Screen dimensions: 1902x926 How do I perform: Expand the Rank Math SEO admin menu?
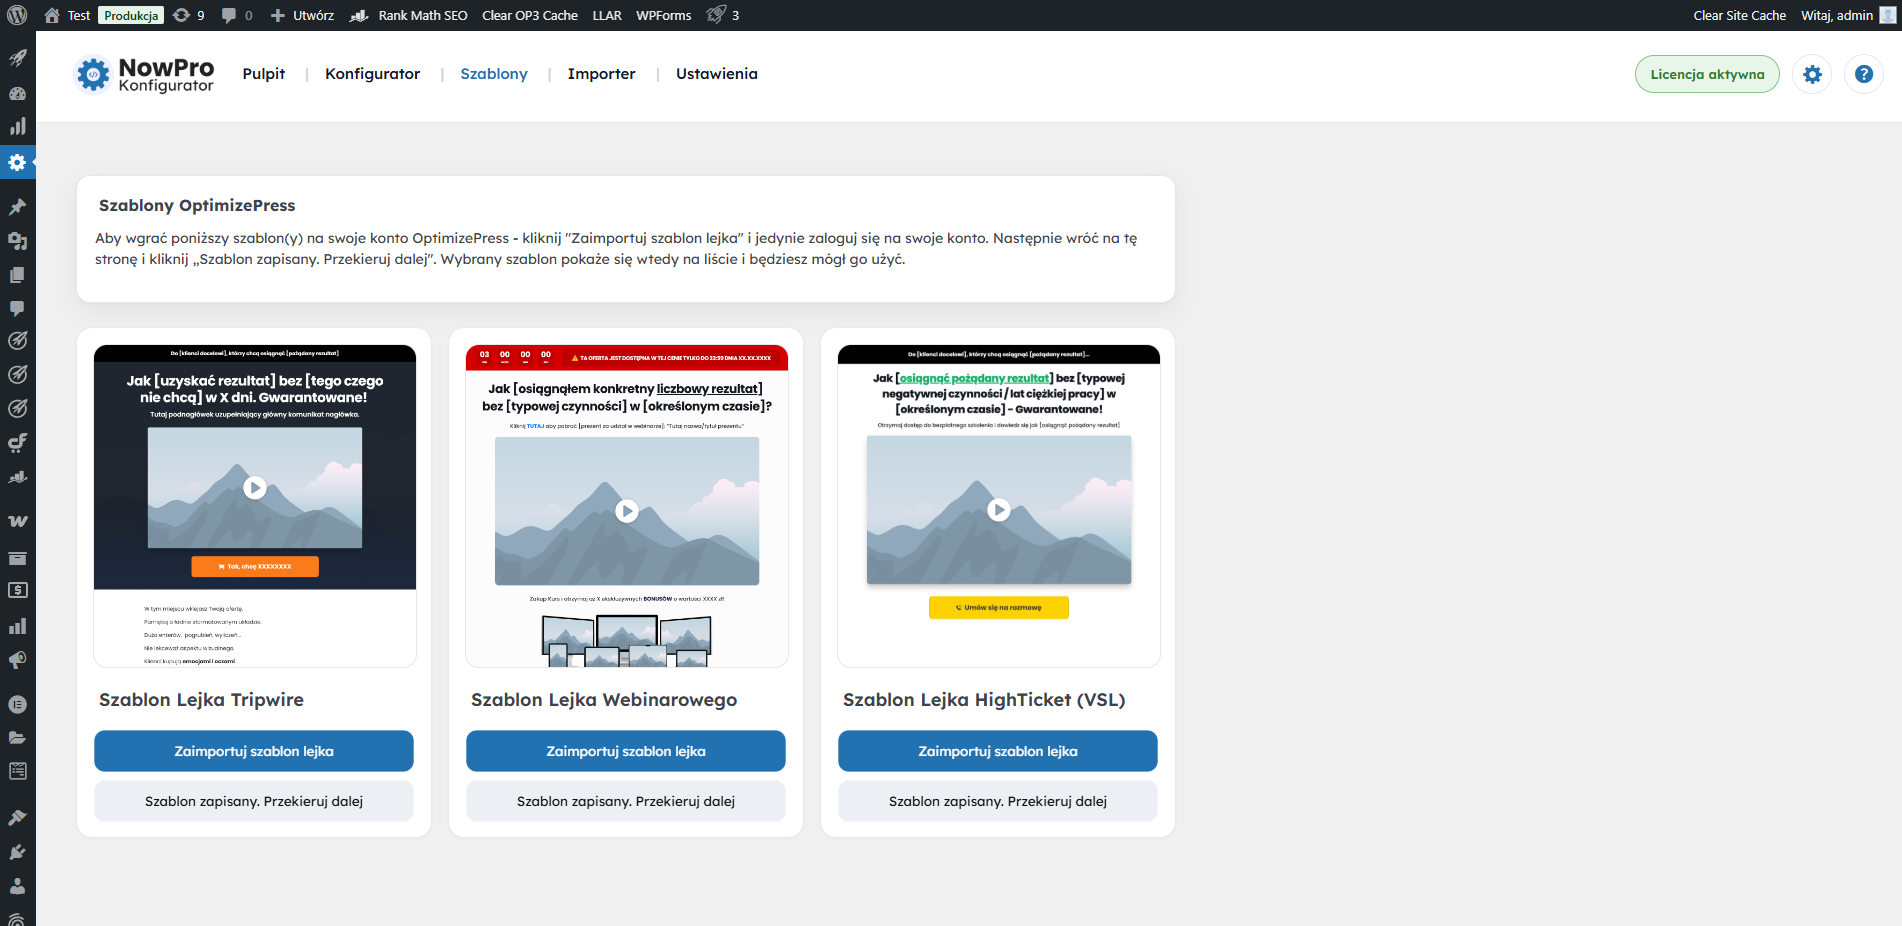click(x=409, y=15)
